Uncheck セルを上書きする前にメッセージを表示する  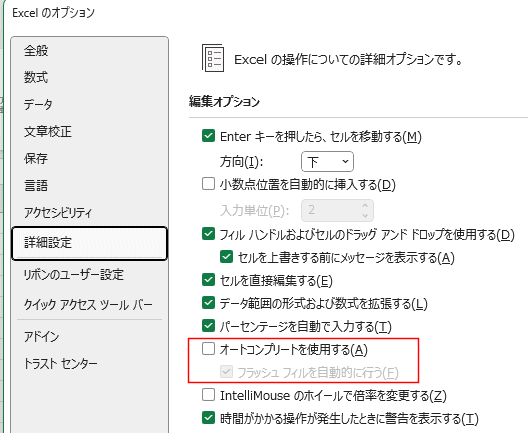point(226,257)
